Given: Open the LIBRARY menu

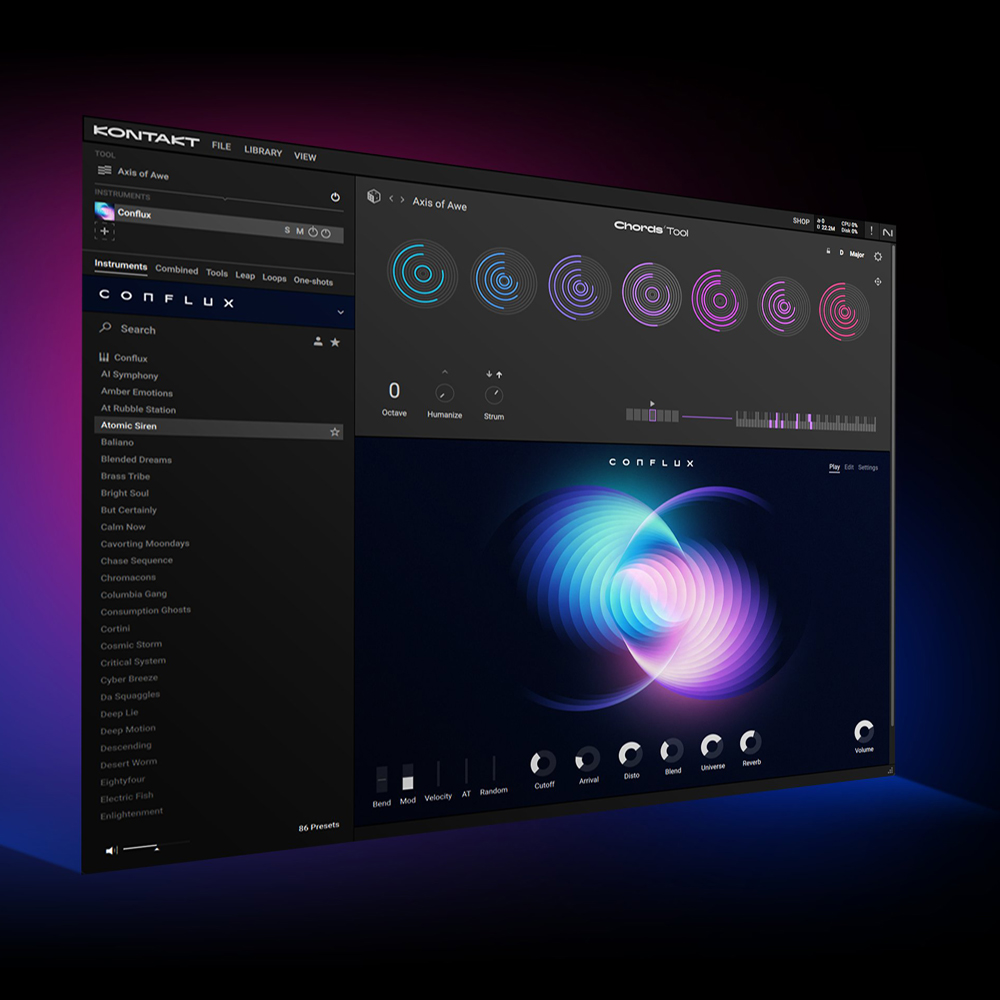Looking at the screenshot, I should point(263,151).
